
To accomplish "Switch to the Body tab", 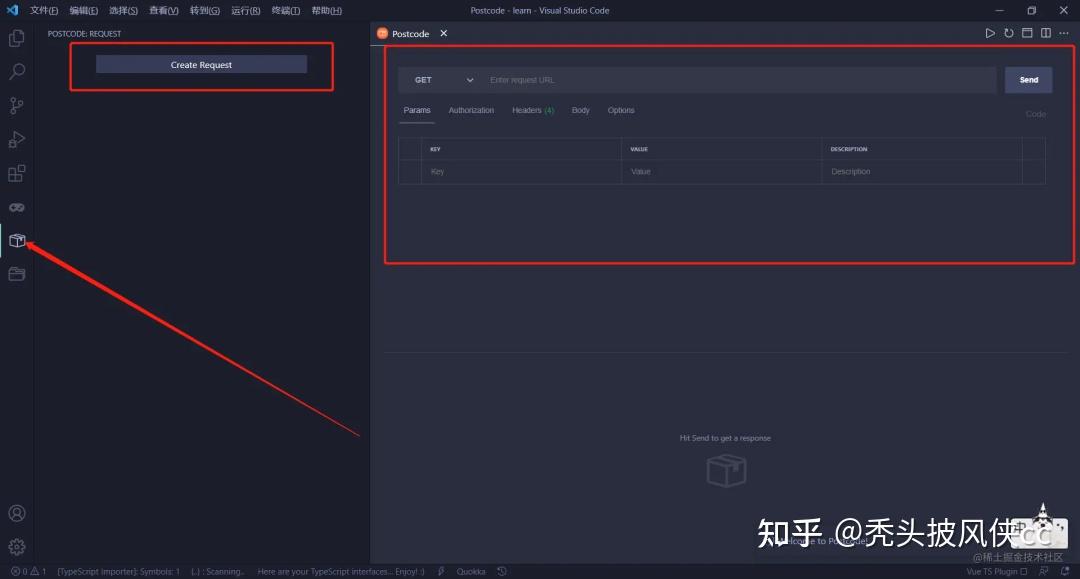I will tap(581, 110).
